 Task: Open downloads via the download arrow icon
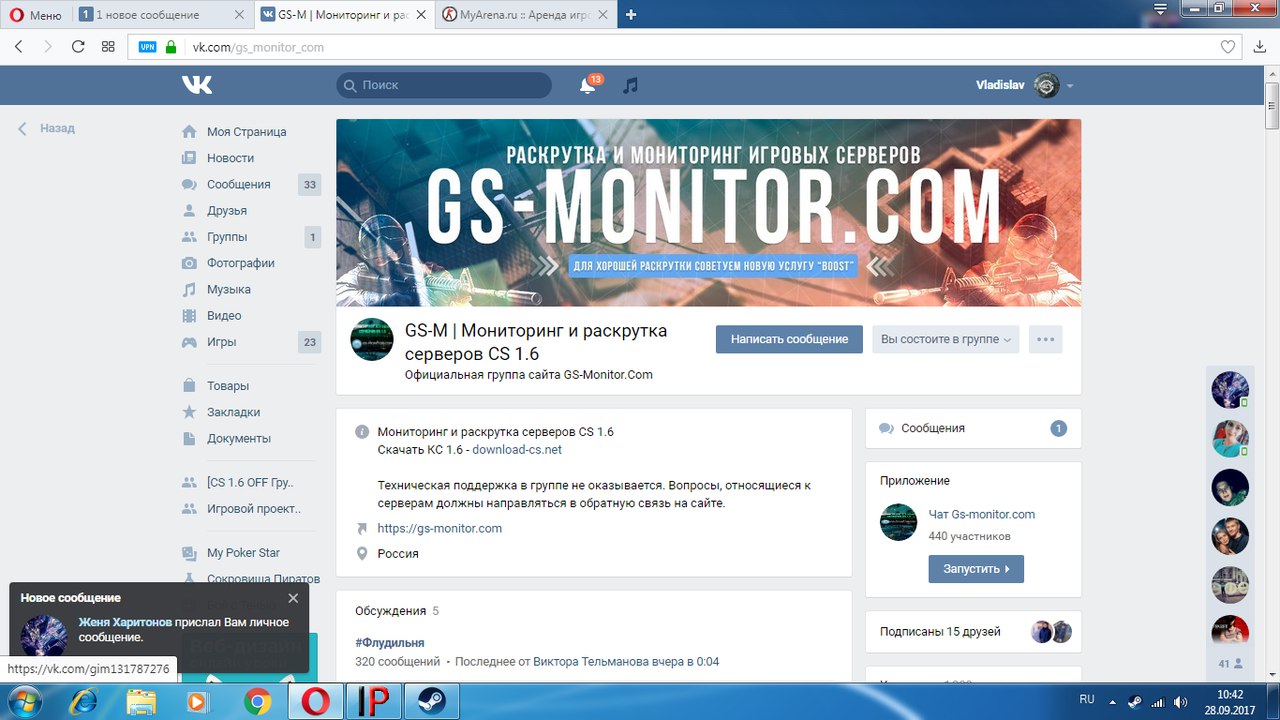click(1260, 47)
